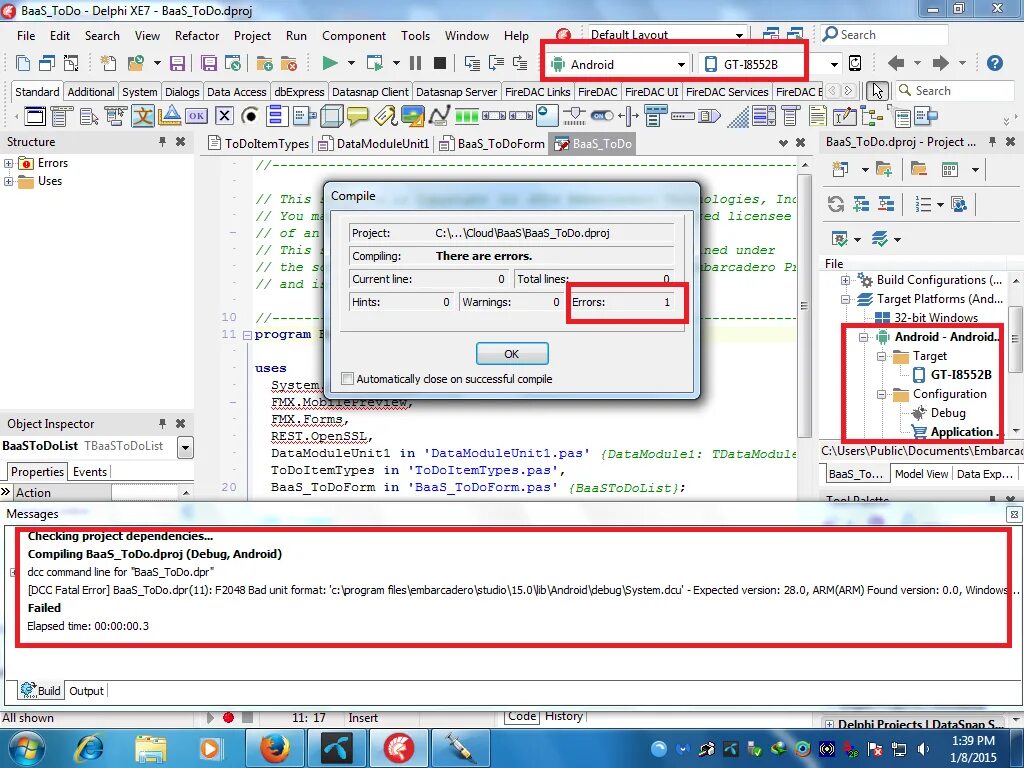Click the Forward navigation arrow
Viewport: 1024px width, 768px height.
[x=940, y=63]
